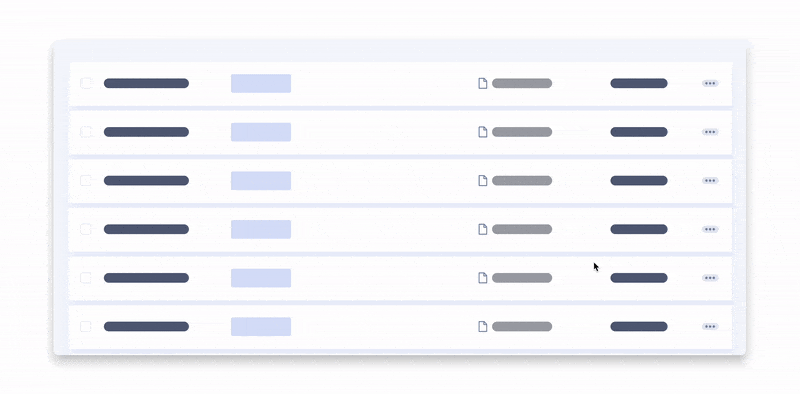Viewport: 800px width, 394px height.
Task: Open the gray file name in second row
Action: pos(522,132)
